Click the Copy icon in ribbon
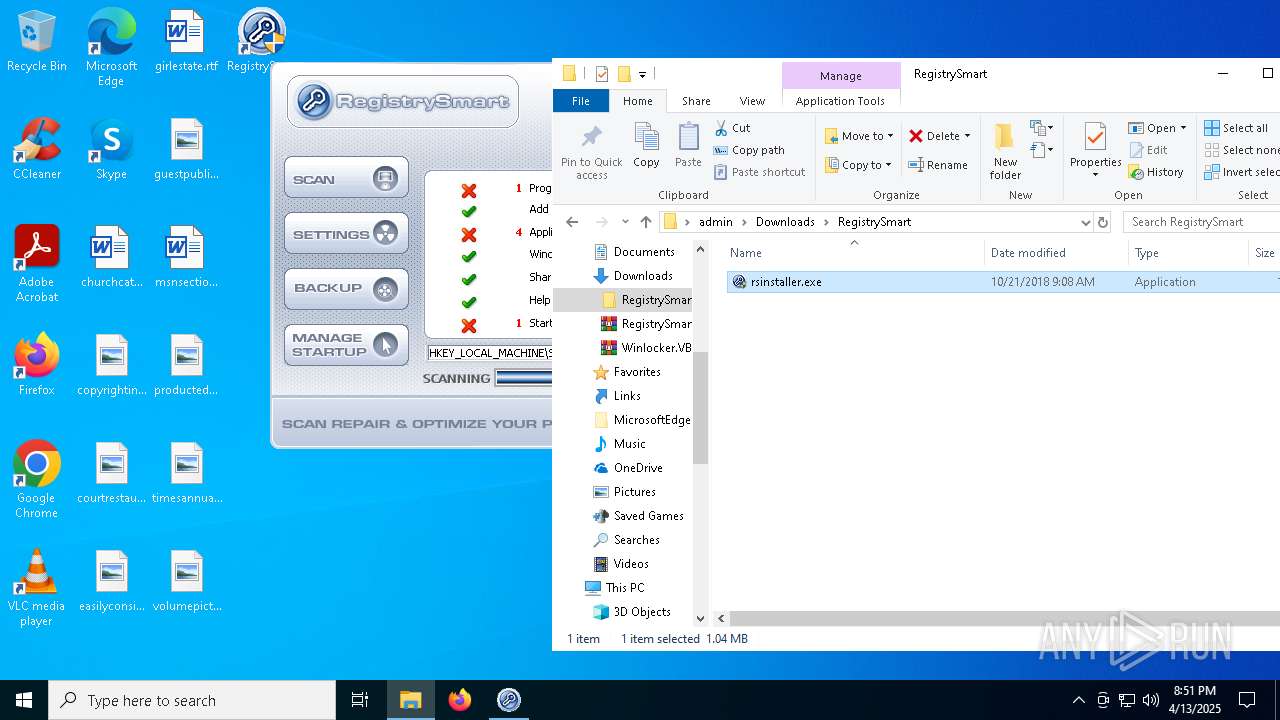 pos(646,146)
